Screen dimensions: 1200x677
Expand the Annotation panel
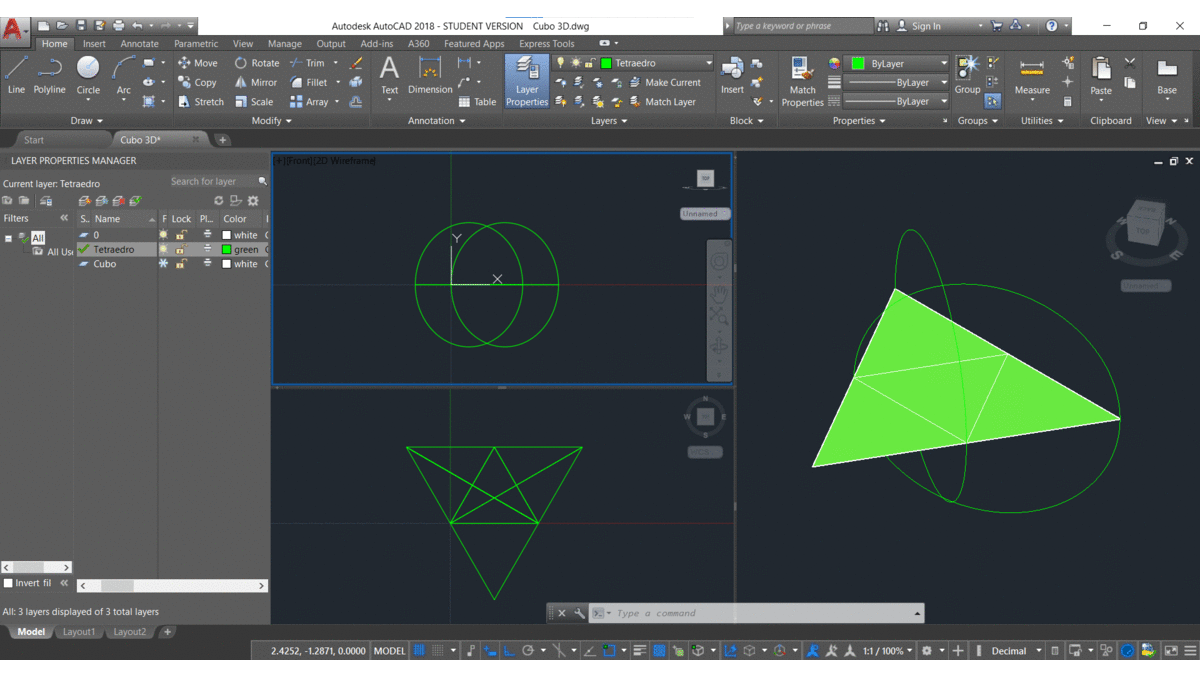[437, 121]
